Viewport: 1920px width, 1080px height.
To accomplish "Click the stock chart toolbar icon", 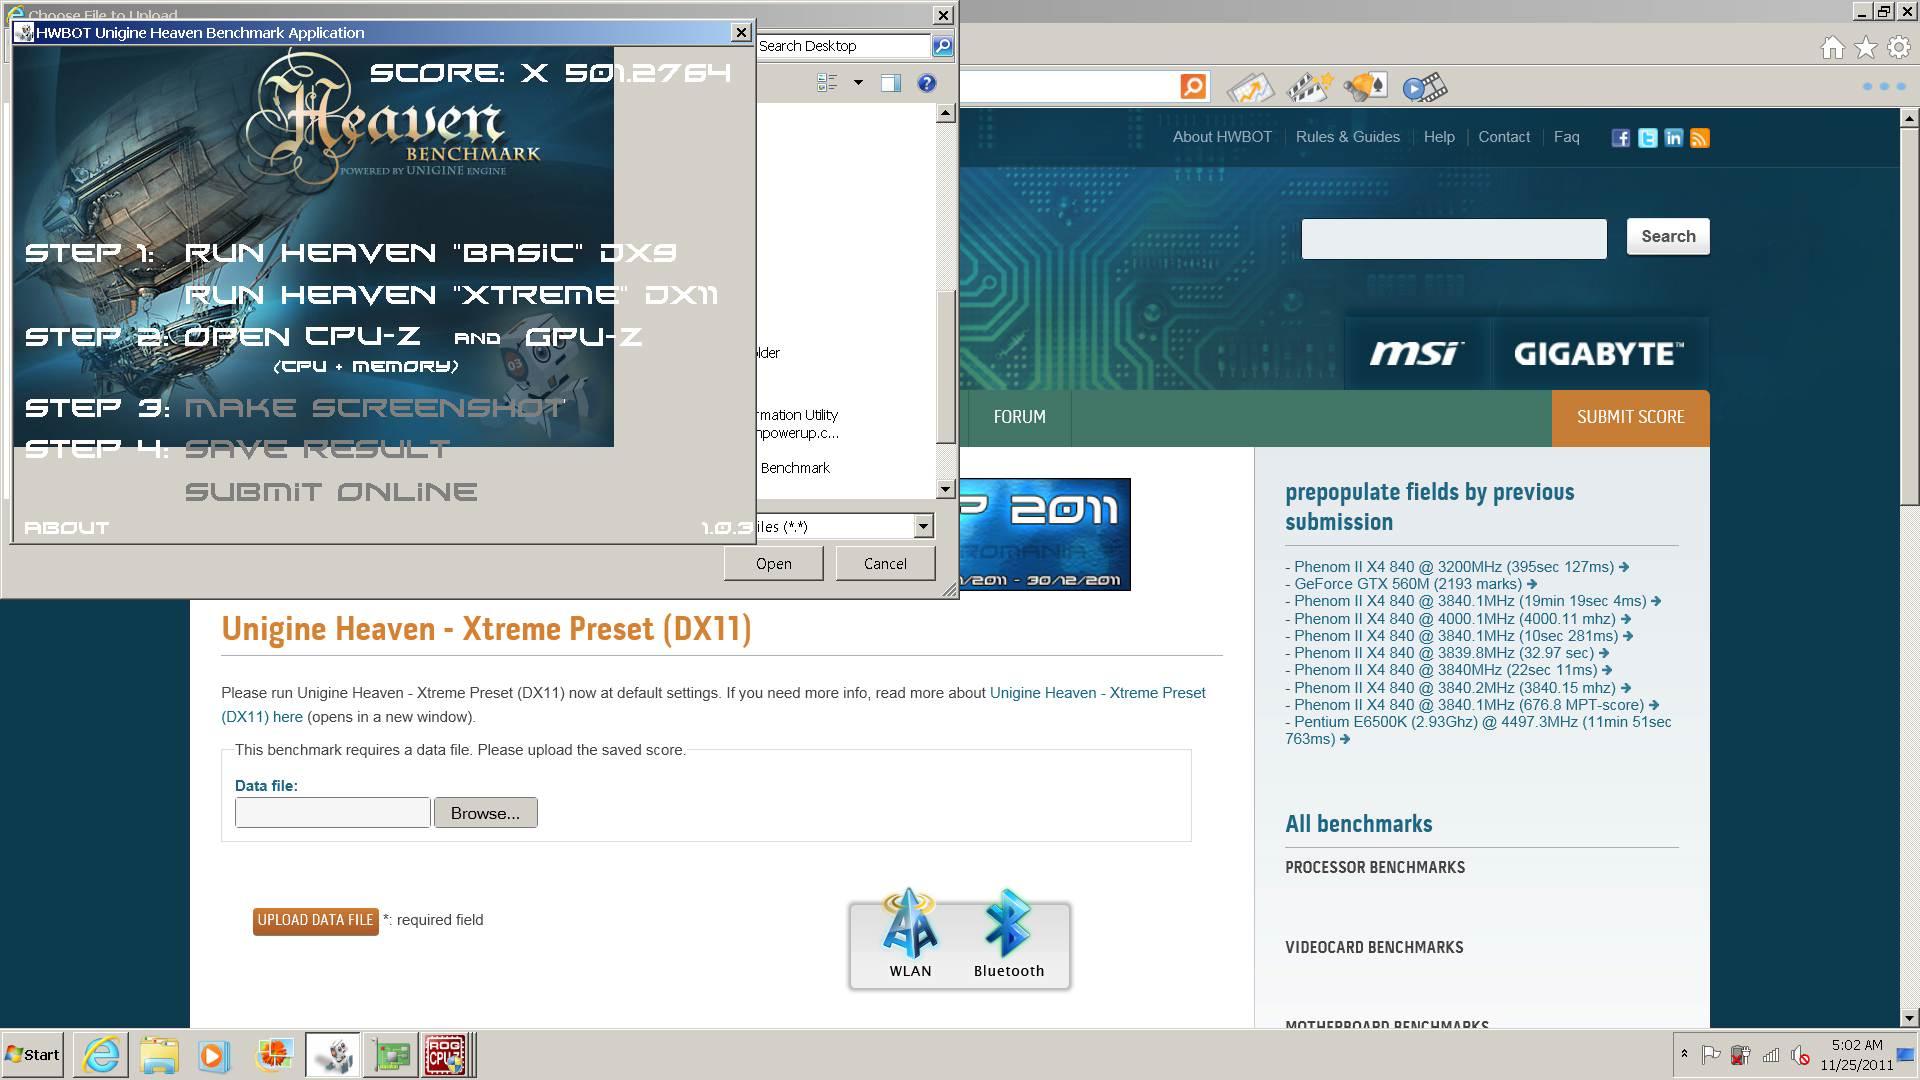I will tap(1249, 88).
